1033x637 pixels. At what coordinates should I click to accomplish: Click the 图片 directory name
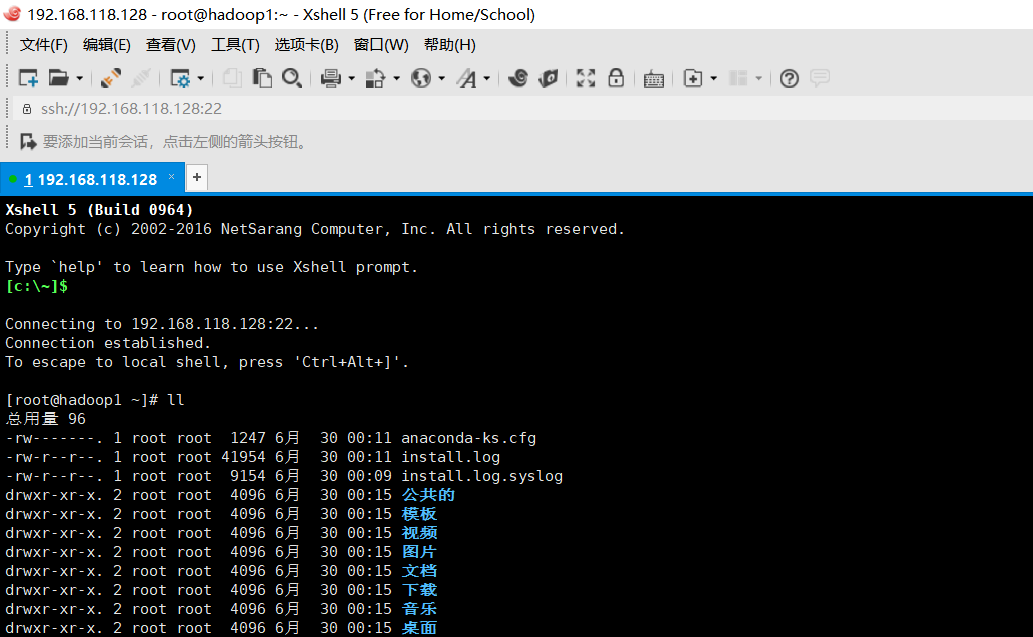(x=419, y=552)
